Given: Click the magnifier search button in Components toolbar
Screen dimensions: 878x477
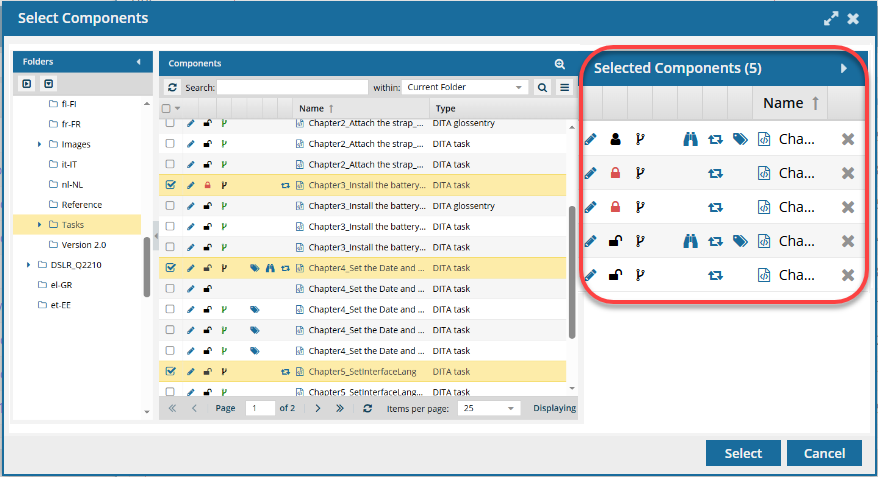Looking at the screenshot, I should (543, 88).
